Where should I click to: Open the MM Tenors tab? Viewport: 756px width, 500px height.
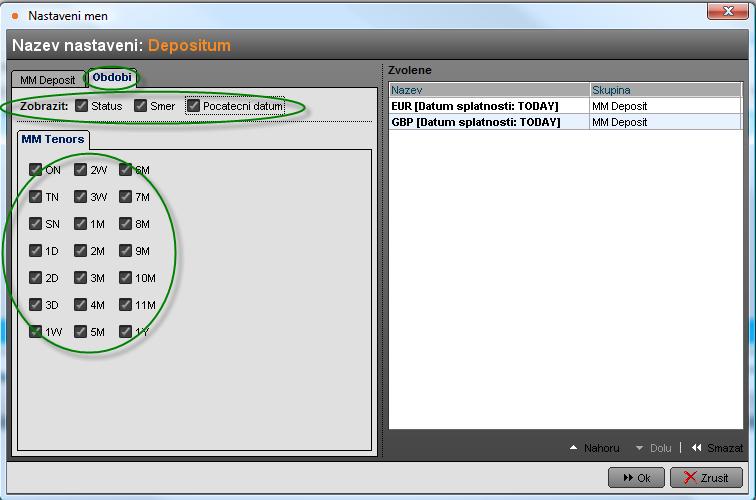click(53, 139)
